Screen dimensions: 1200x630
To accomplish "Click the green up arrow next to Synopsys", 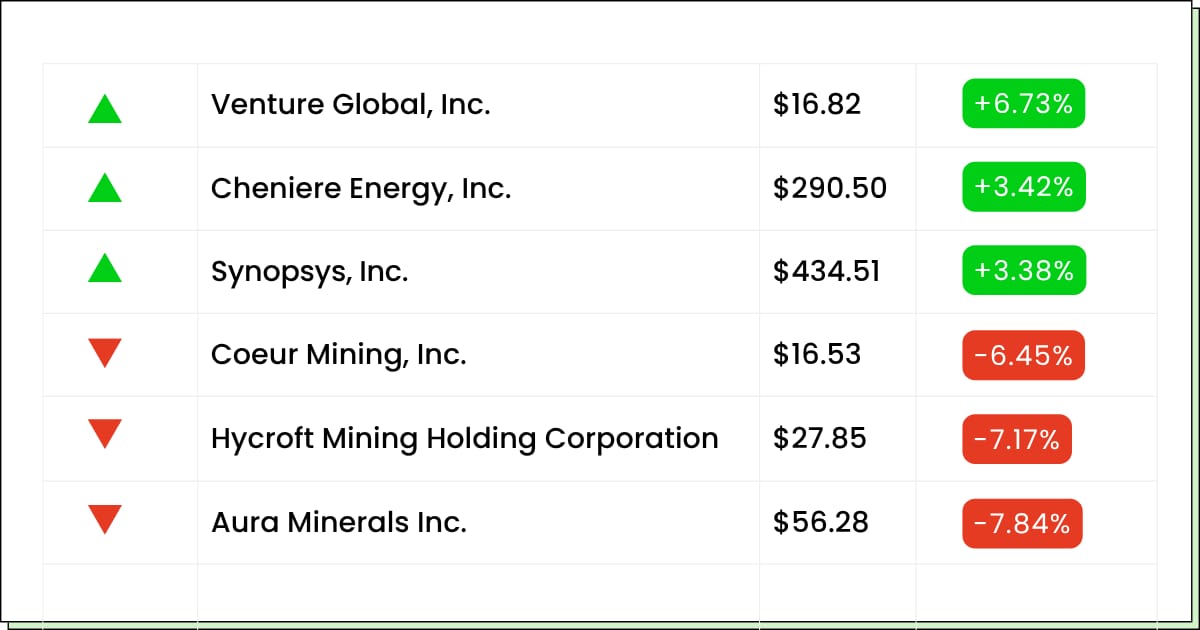I will tap(105, 268).
